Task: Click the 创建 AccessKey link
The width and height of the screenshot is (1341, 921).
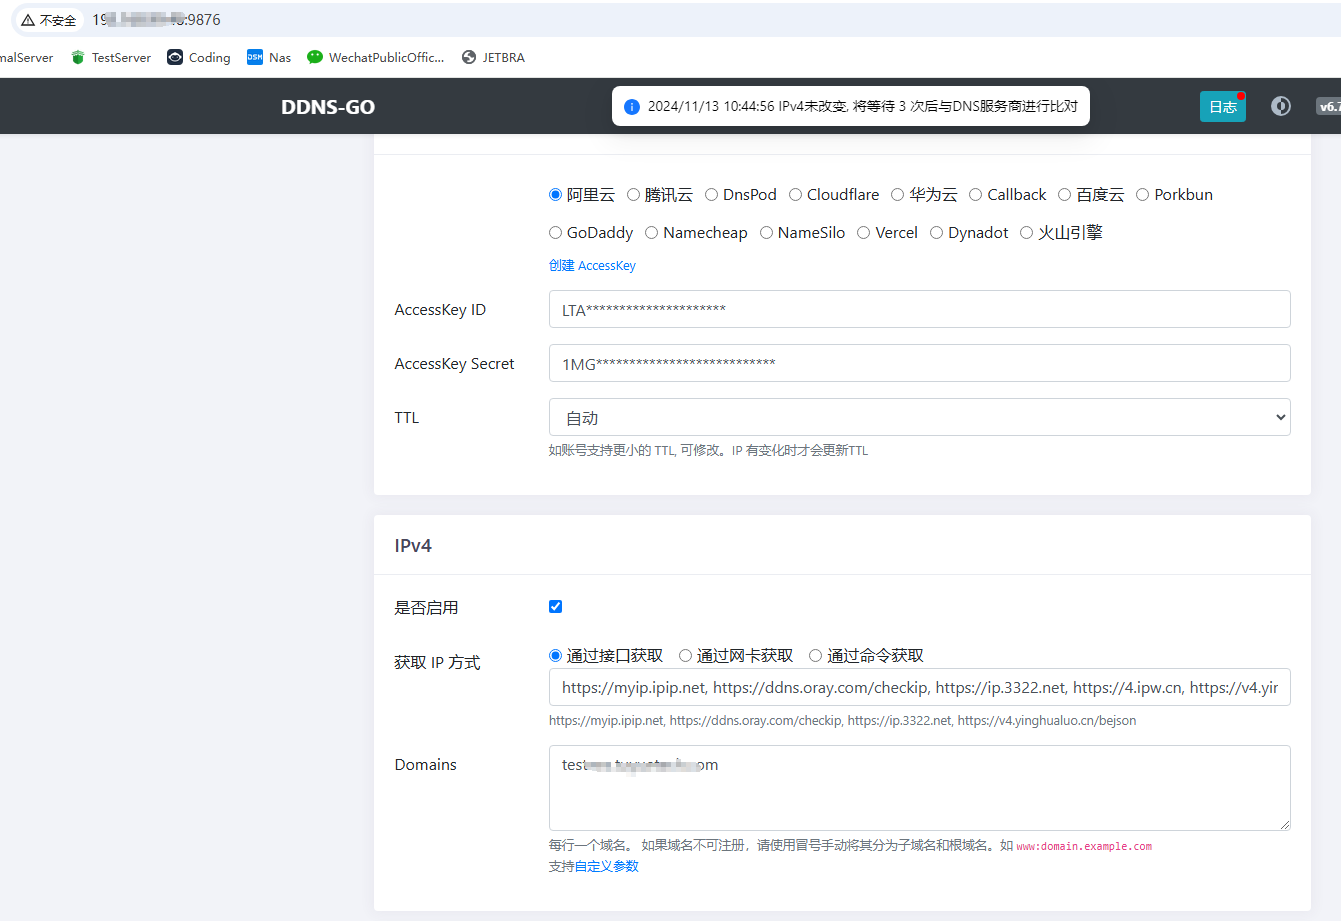Action: pos(592,266)
